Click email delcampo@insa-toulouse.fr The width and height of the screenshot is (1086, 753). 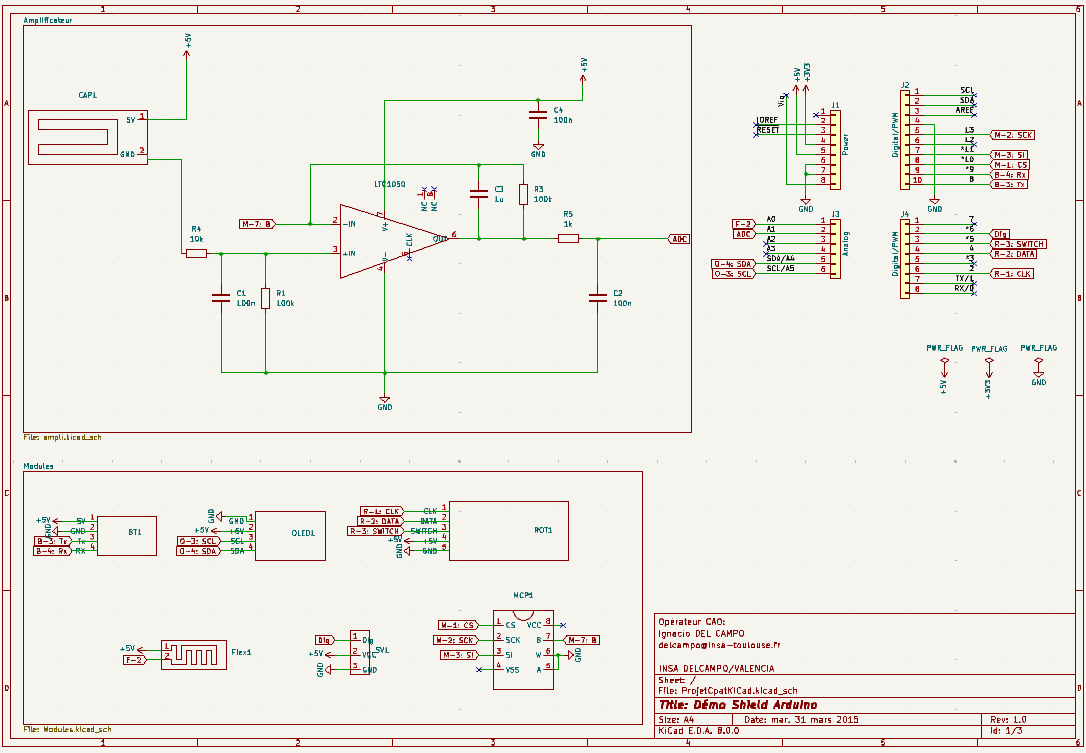[x=719, y=645]
